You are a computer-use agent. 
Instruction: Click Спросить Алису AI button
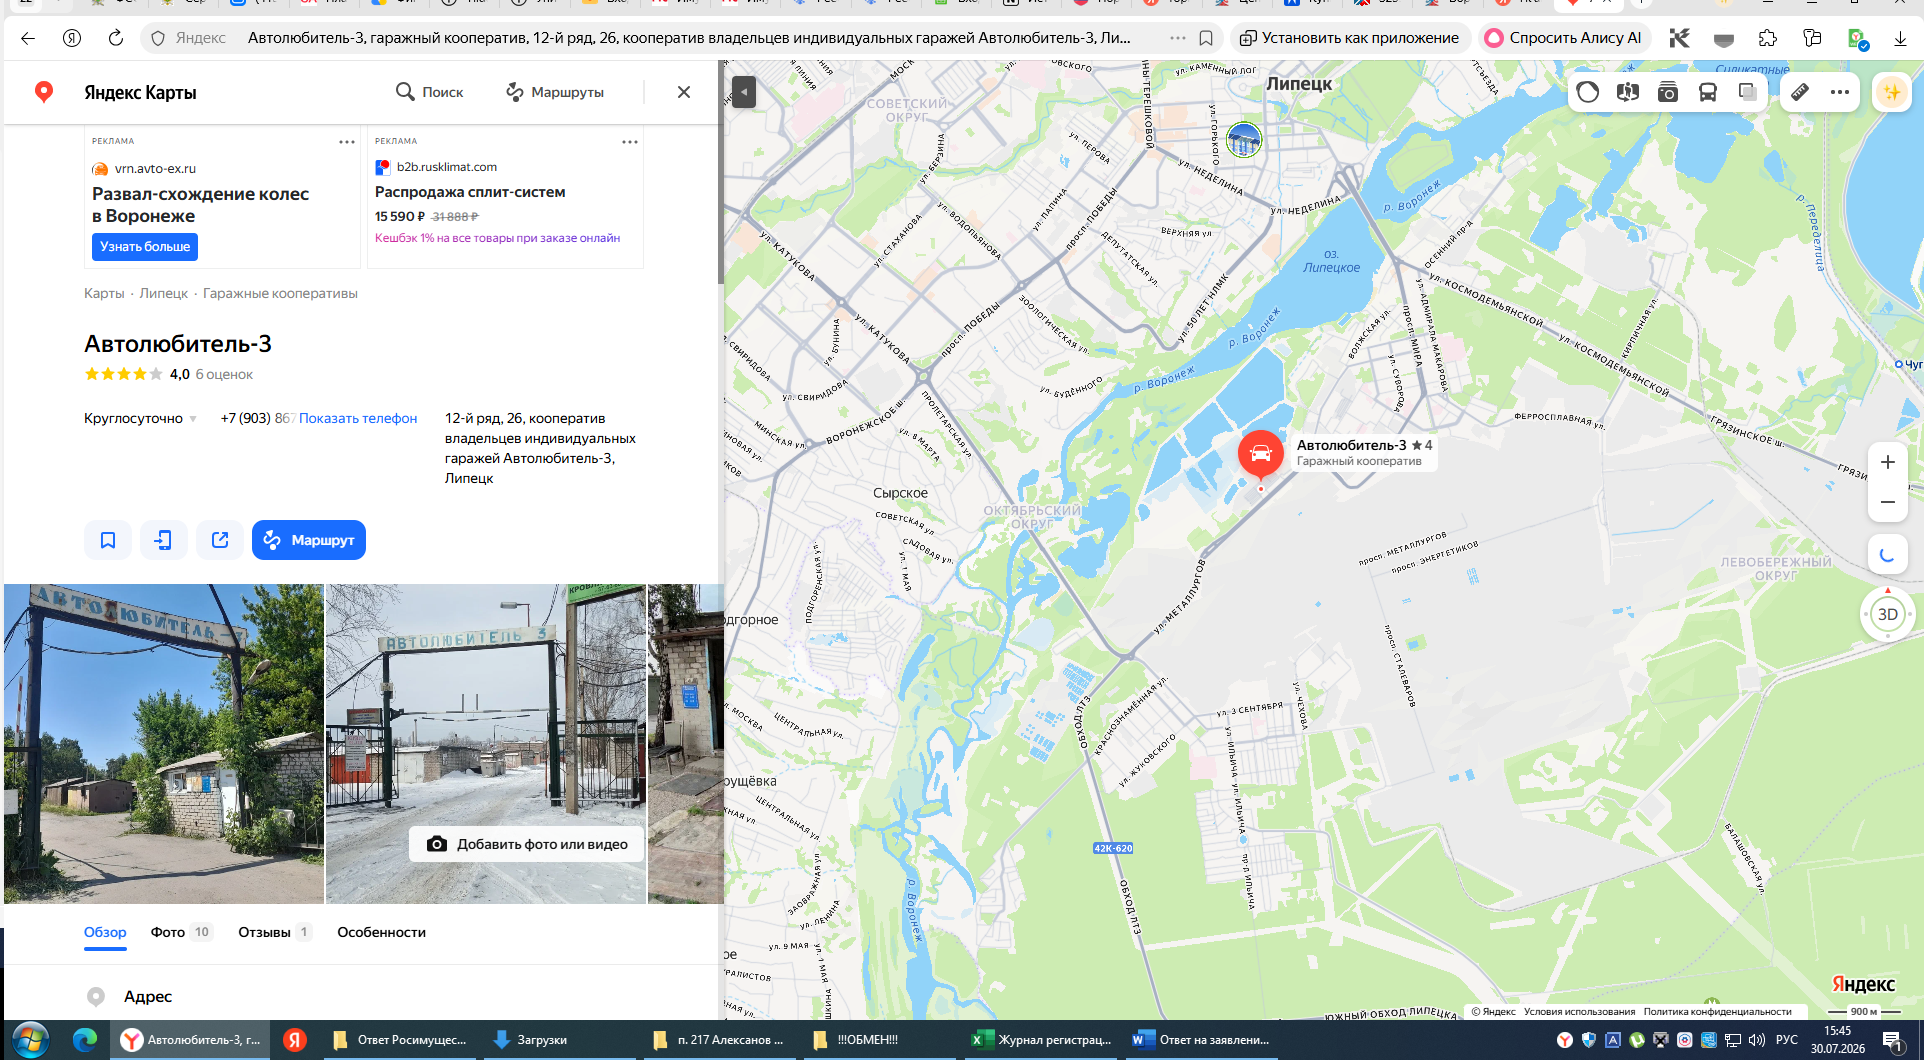pos(1564,38)
